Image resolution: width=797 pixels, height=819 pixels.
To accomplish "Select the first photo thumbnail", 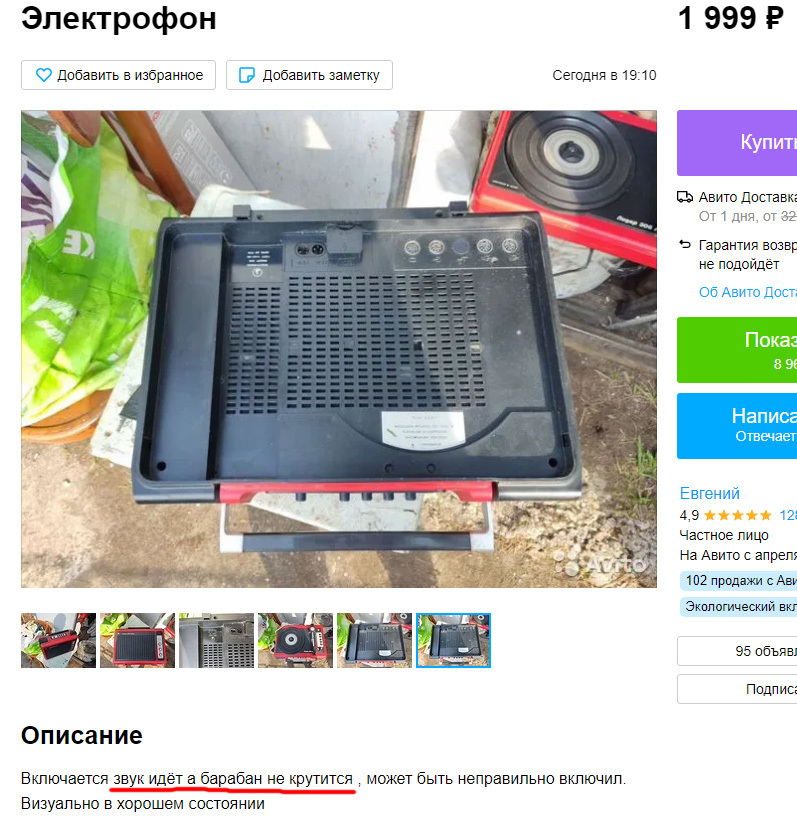I will (x=58, y=640).
